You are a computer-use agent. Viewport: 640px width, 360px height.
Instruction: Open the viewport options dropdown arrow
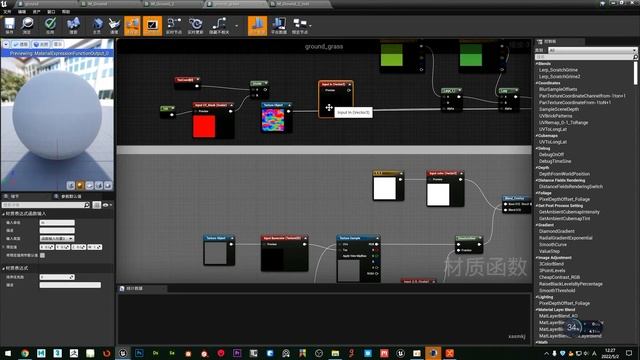(6, 44)
